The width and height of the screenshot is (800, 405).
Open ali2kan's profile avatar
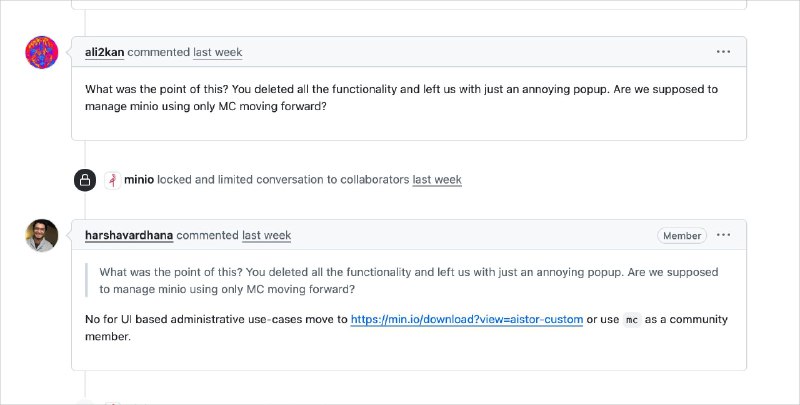[41, 52]
